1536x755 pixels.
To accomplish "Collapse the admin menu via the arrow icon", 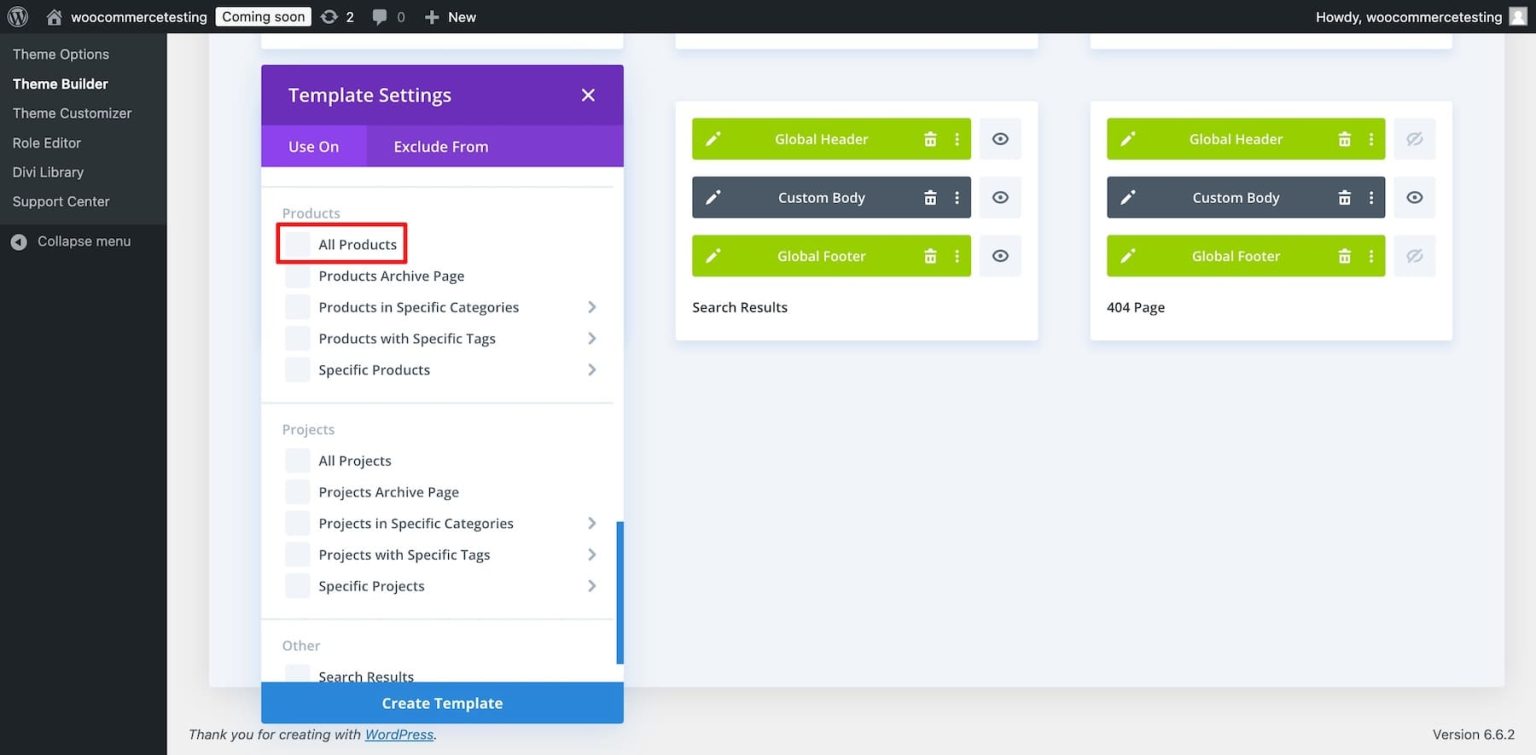I will tap(19, 241).
